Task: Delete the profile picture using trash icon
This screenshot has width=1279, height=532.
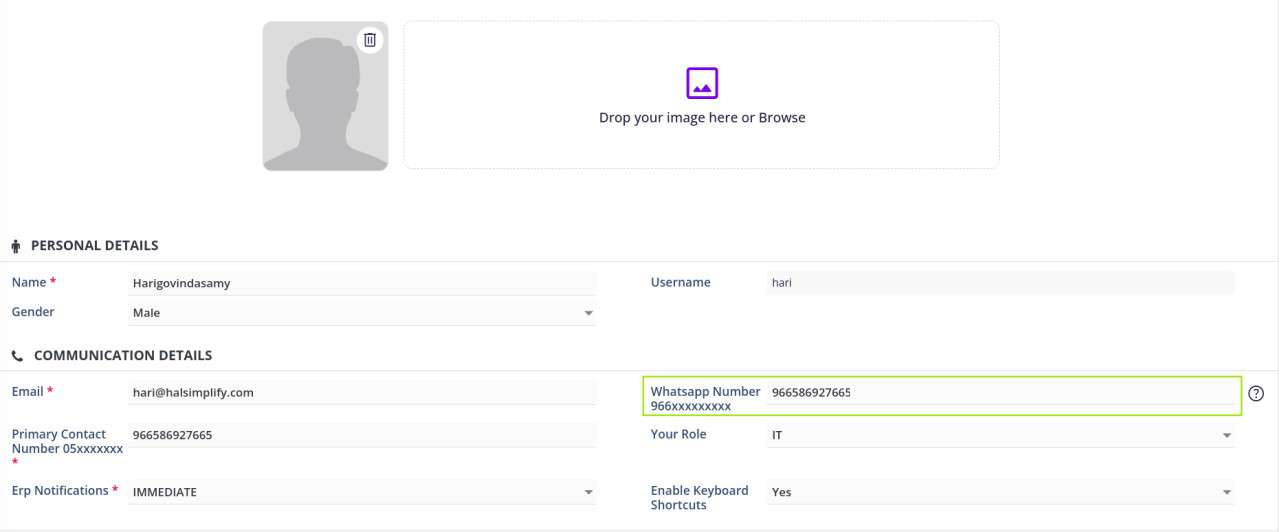Action: (370, 40)
